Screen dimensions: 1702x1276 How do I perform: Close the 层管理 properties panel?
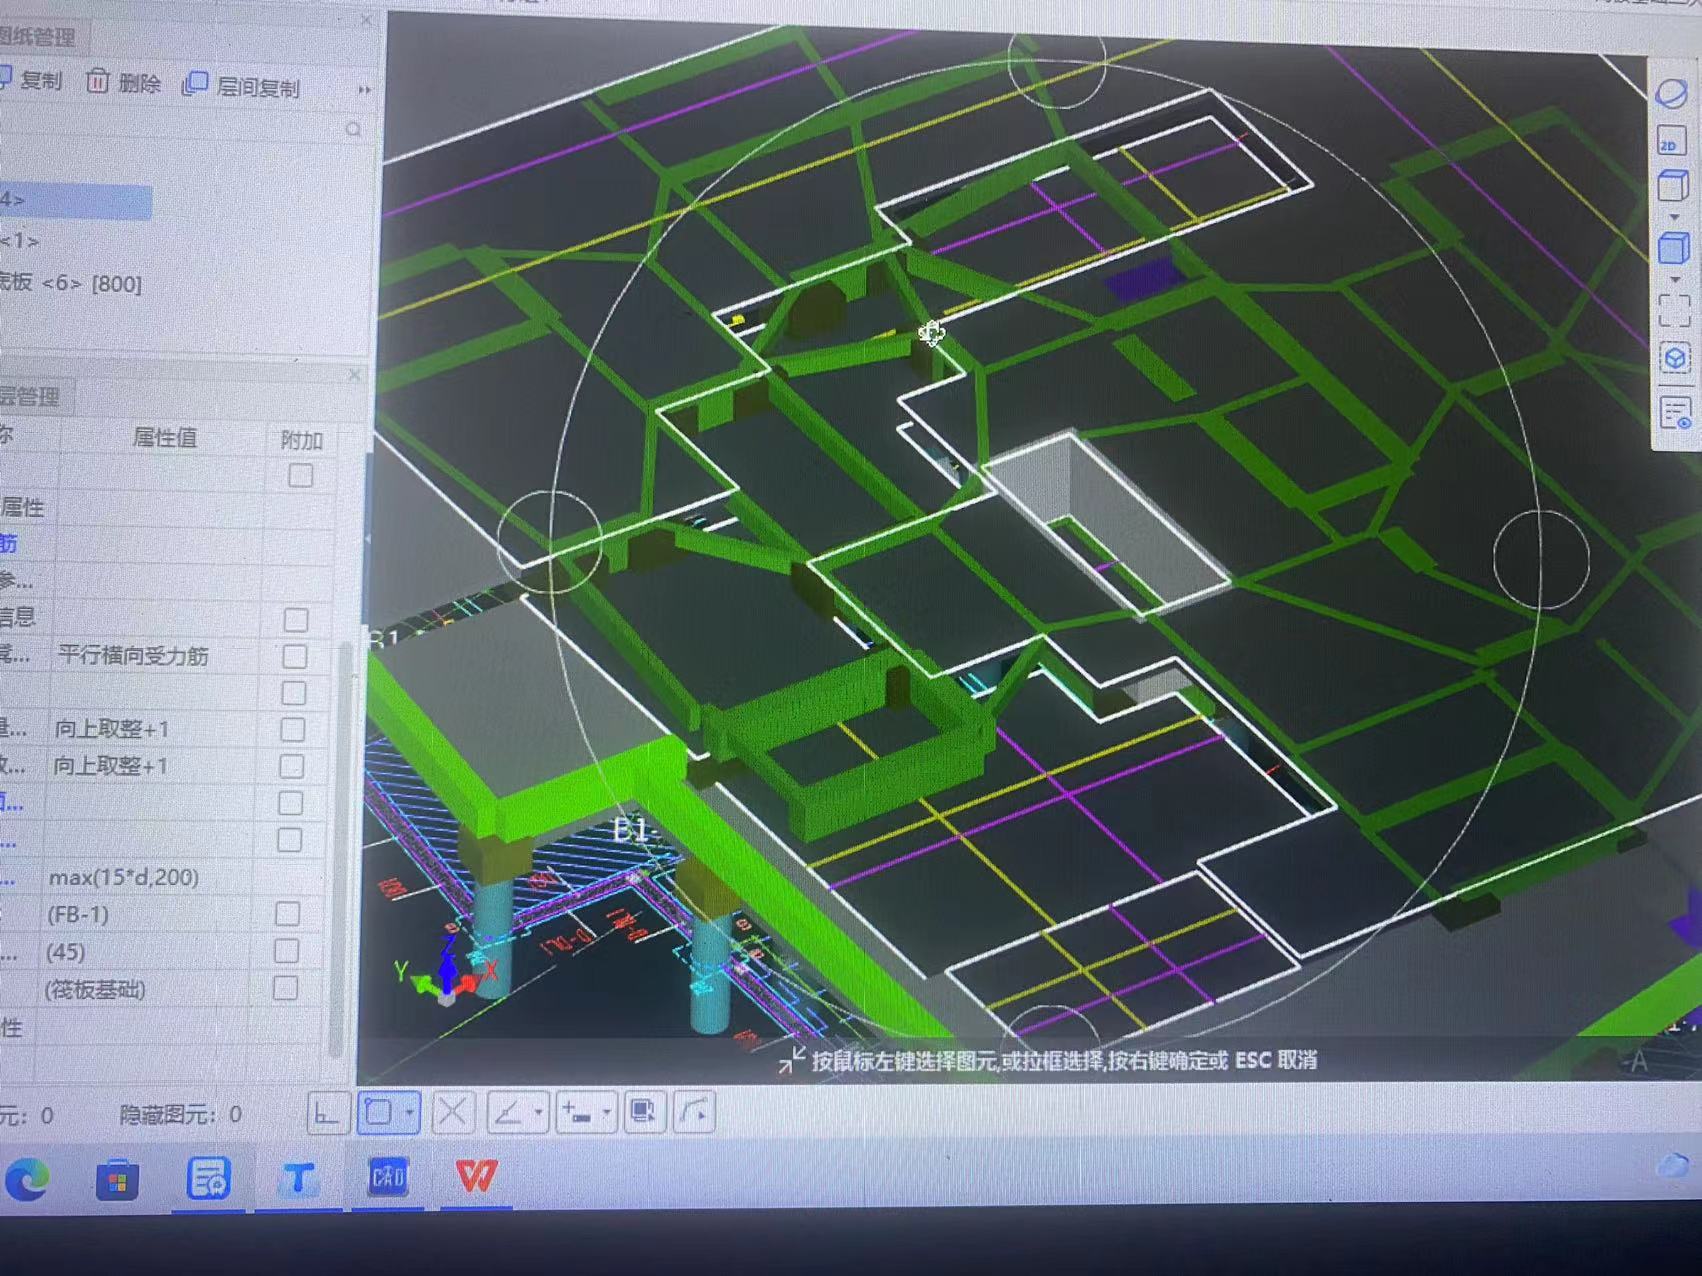[x=355, y=375]
